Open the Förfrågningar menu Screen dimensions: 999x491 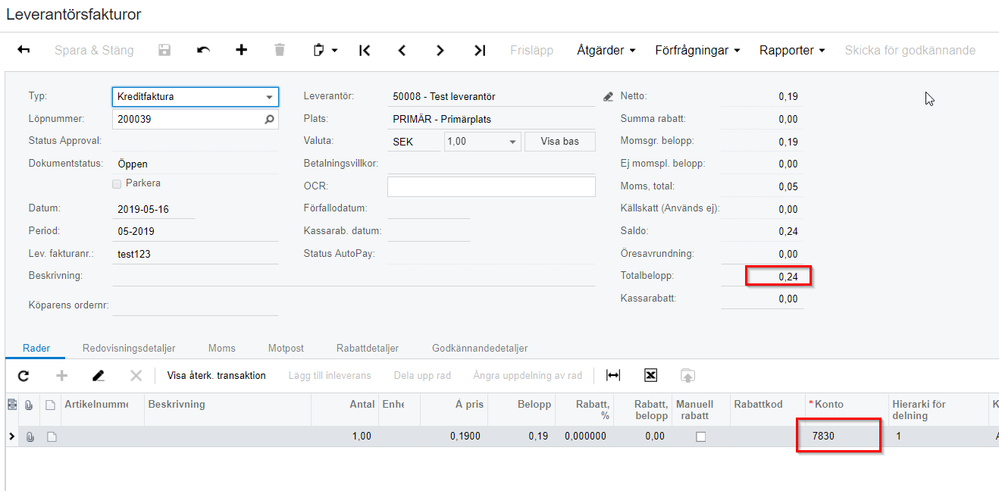[698, 50]
